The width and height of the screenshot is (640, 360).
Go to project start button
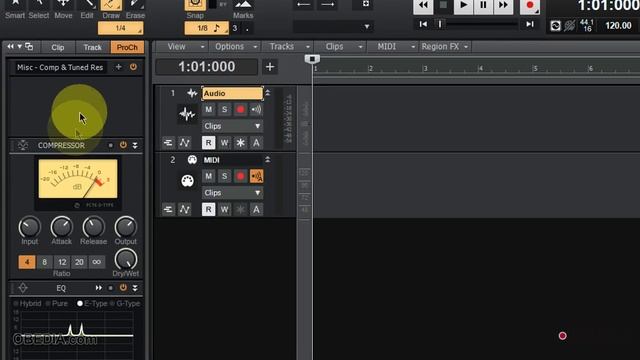tap(423, 24)
